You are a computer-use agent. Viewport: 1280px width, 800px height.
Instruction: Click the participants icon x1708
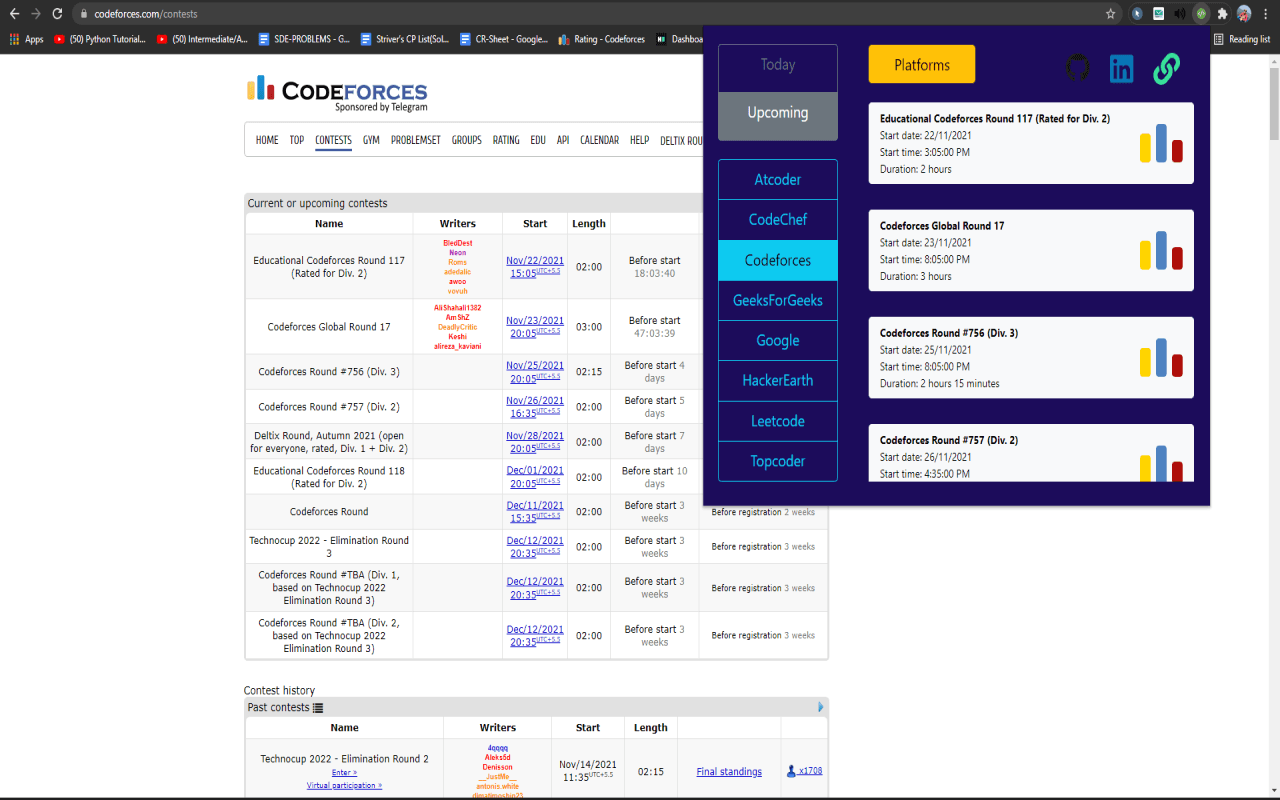click(x=804, y=770)
